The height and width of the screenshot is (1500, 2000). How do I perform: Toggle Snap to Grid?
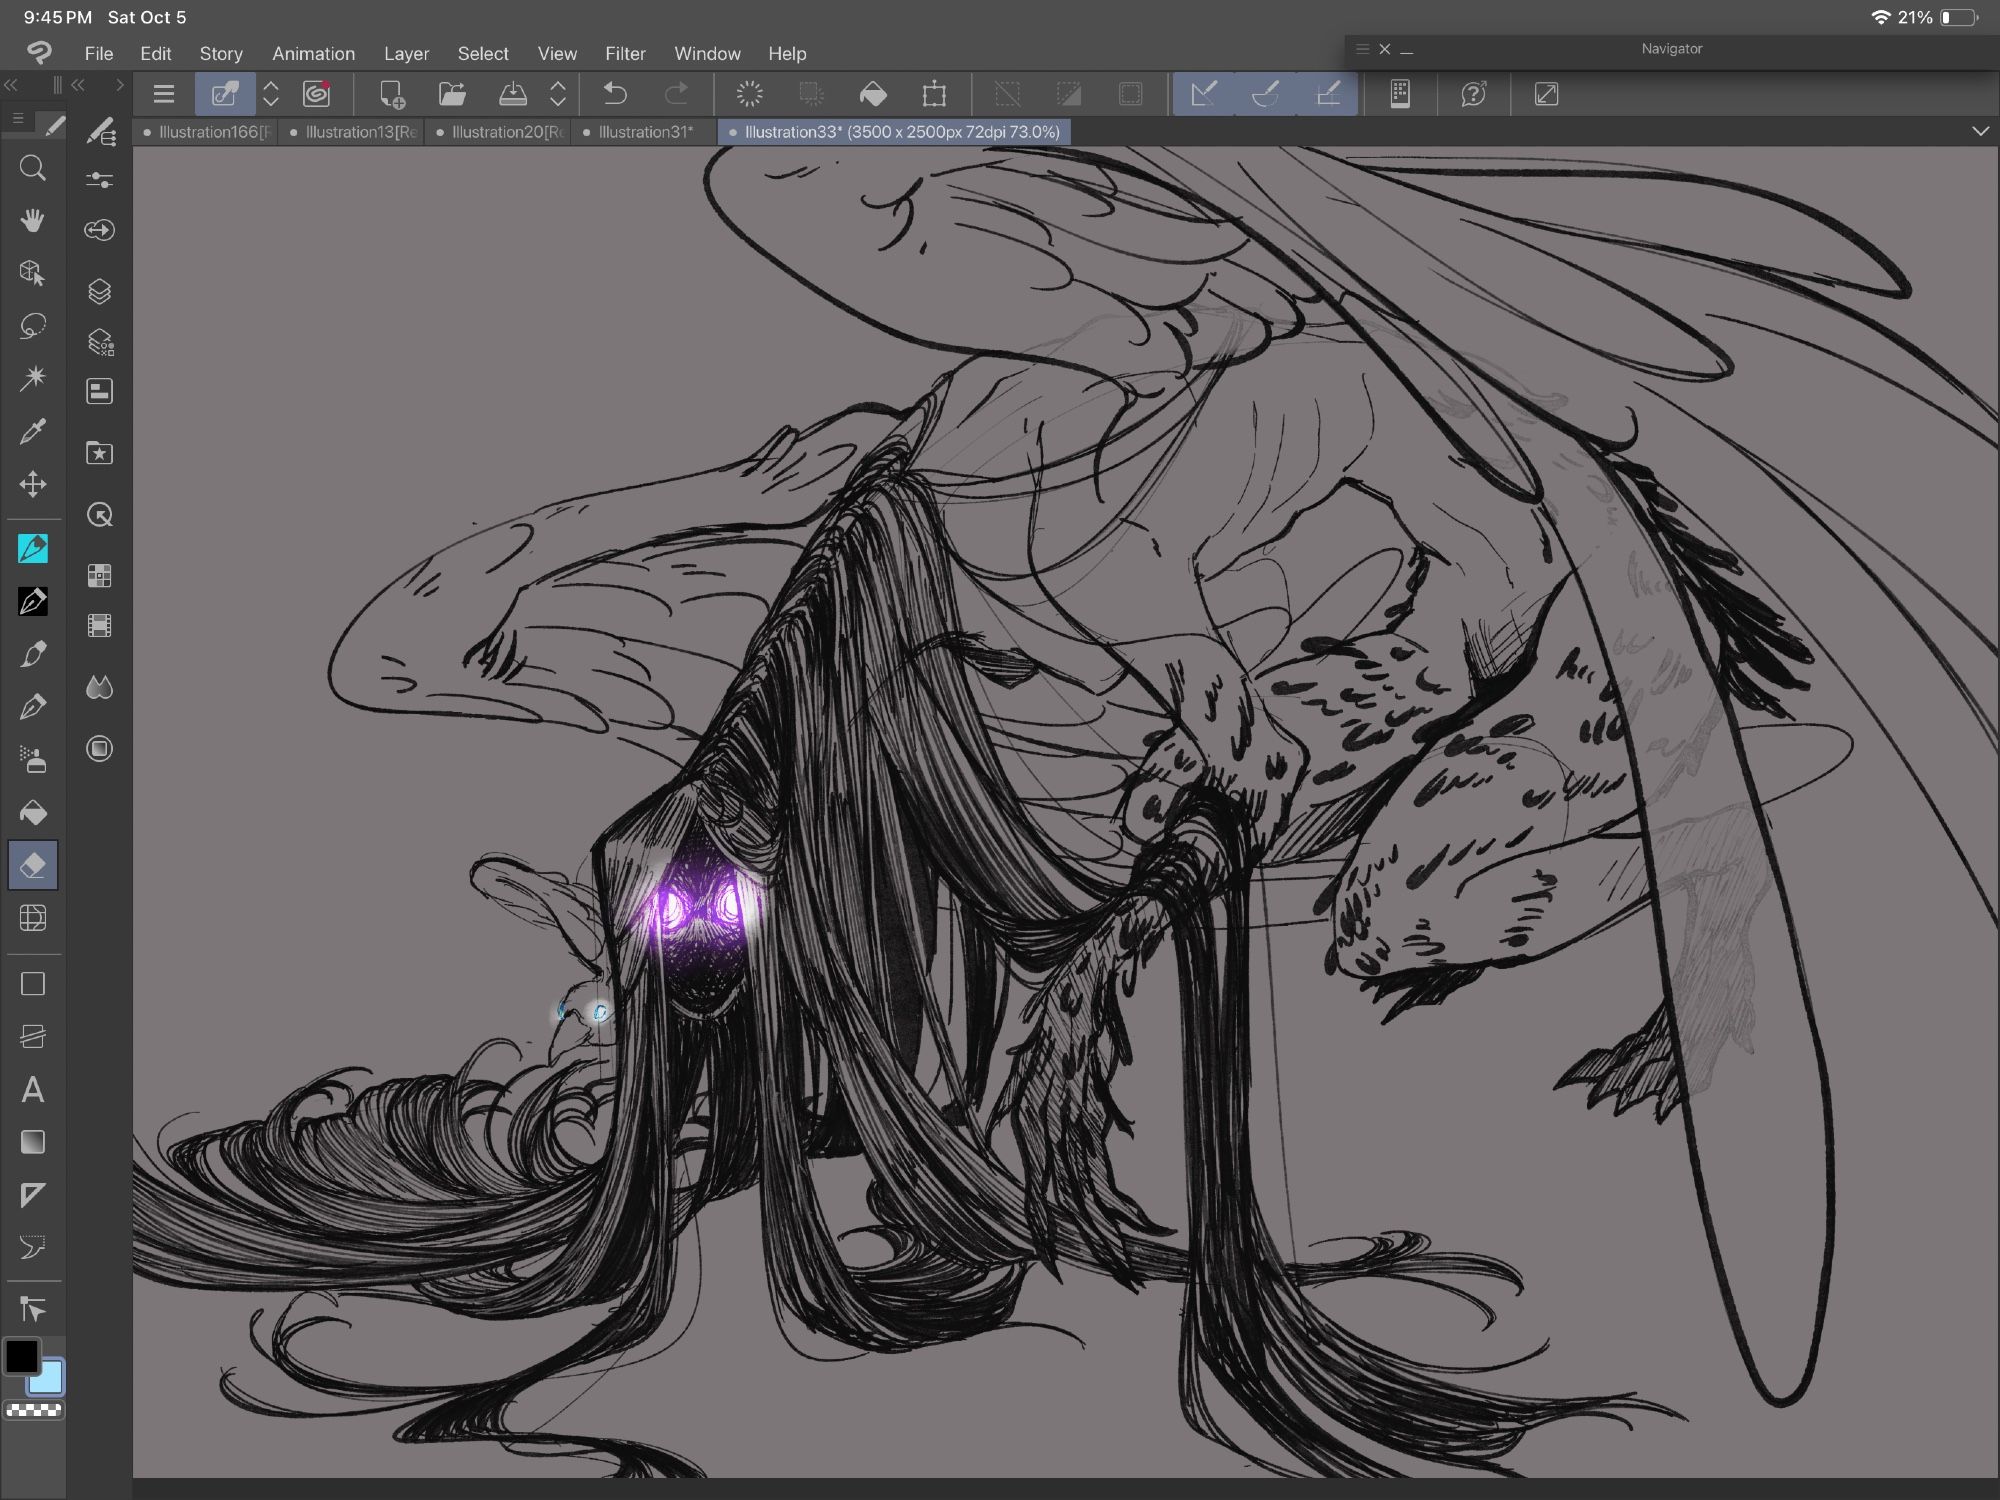(1327, 94)
